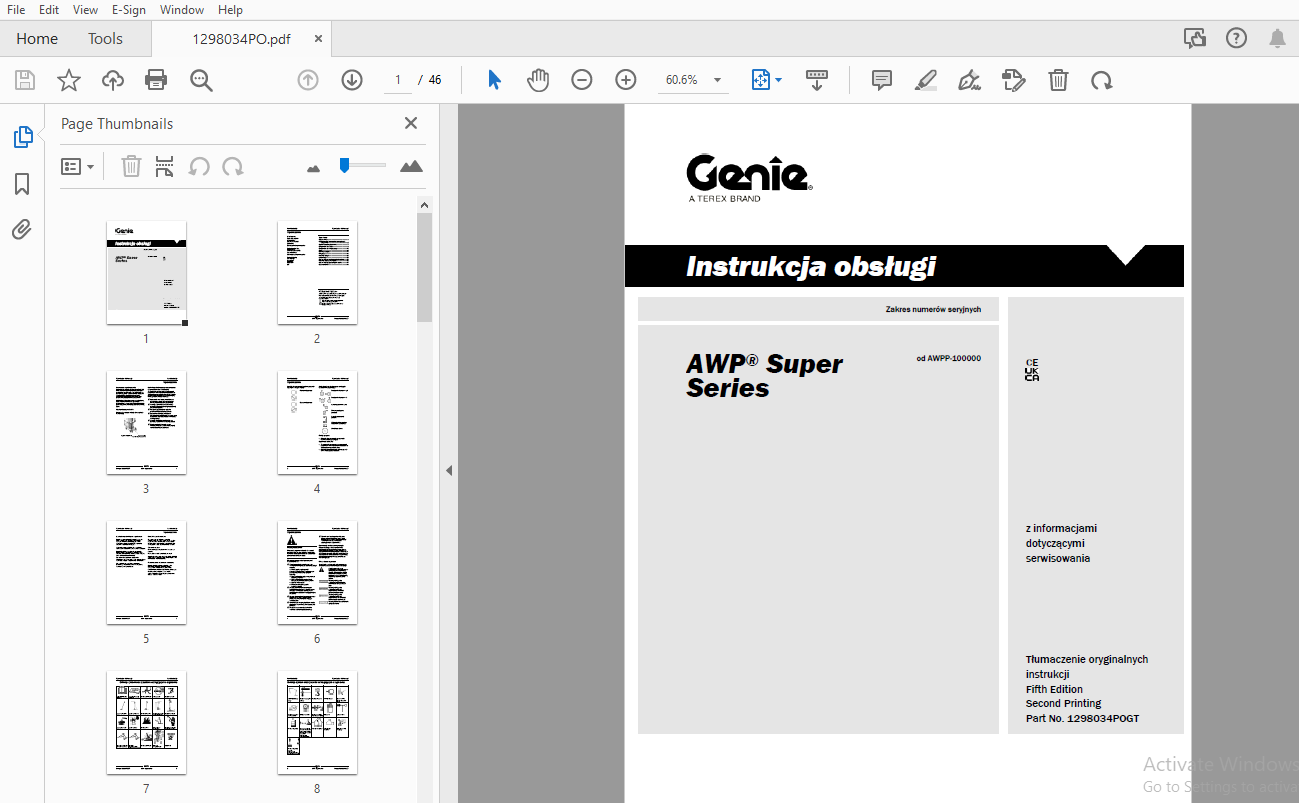Viewport: 1299px width, 803px height.
Task: Rotate thumbnails clockwise in panel
Action: click(x=233, y=166)
